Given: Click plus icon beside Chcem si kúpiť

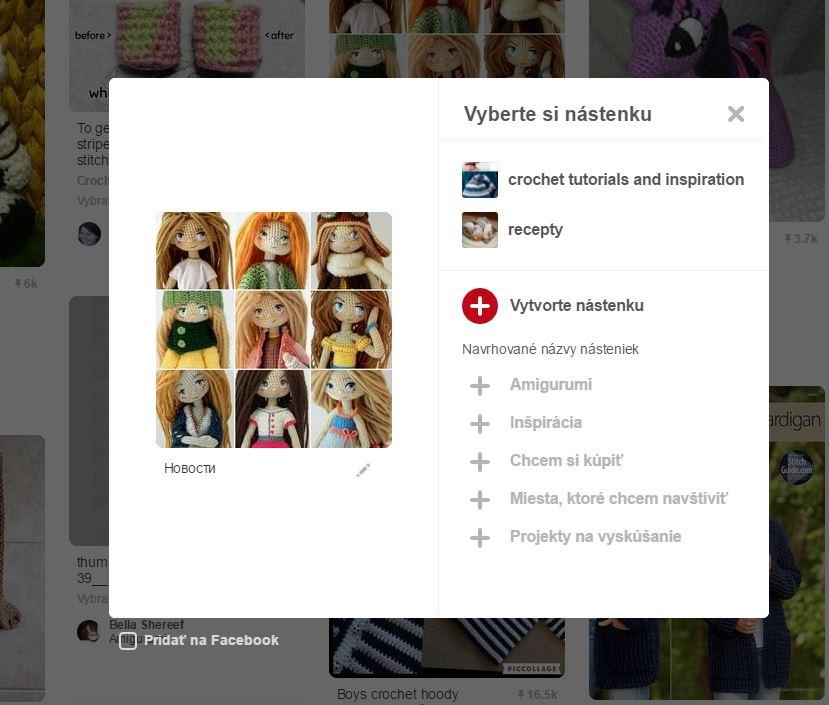Looking at the screenshot, I should click(480, 461).
